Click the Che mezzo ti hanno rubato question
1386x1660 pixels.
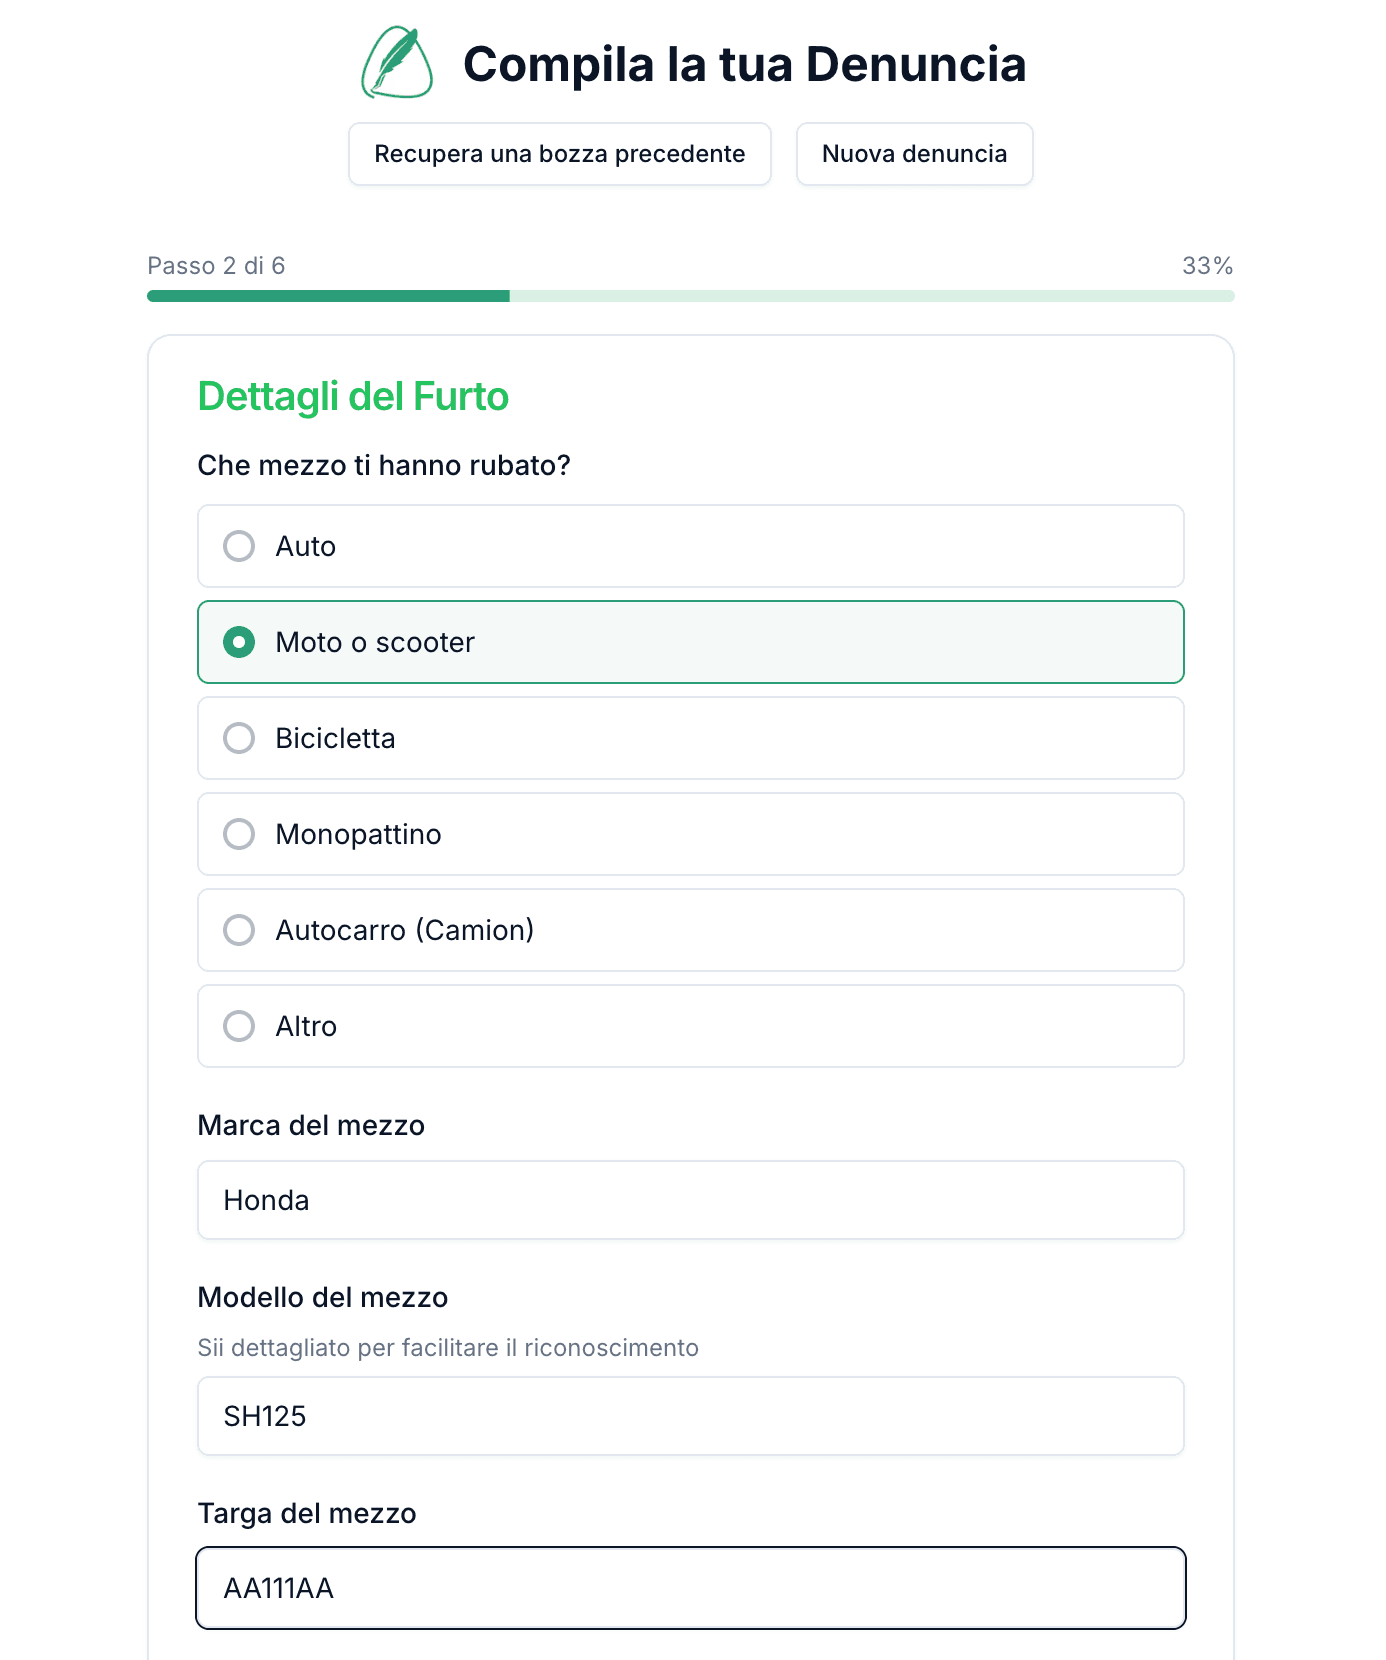[x=385, y=465]
